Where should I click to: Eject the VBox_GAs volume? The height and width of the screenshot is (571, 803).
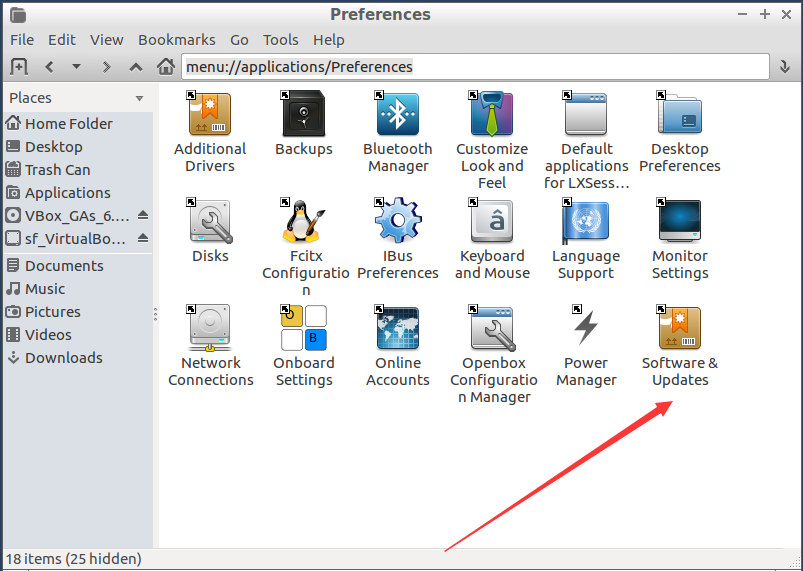pos(143,216)
